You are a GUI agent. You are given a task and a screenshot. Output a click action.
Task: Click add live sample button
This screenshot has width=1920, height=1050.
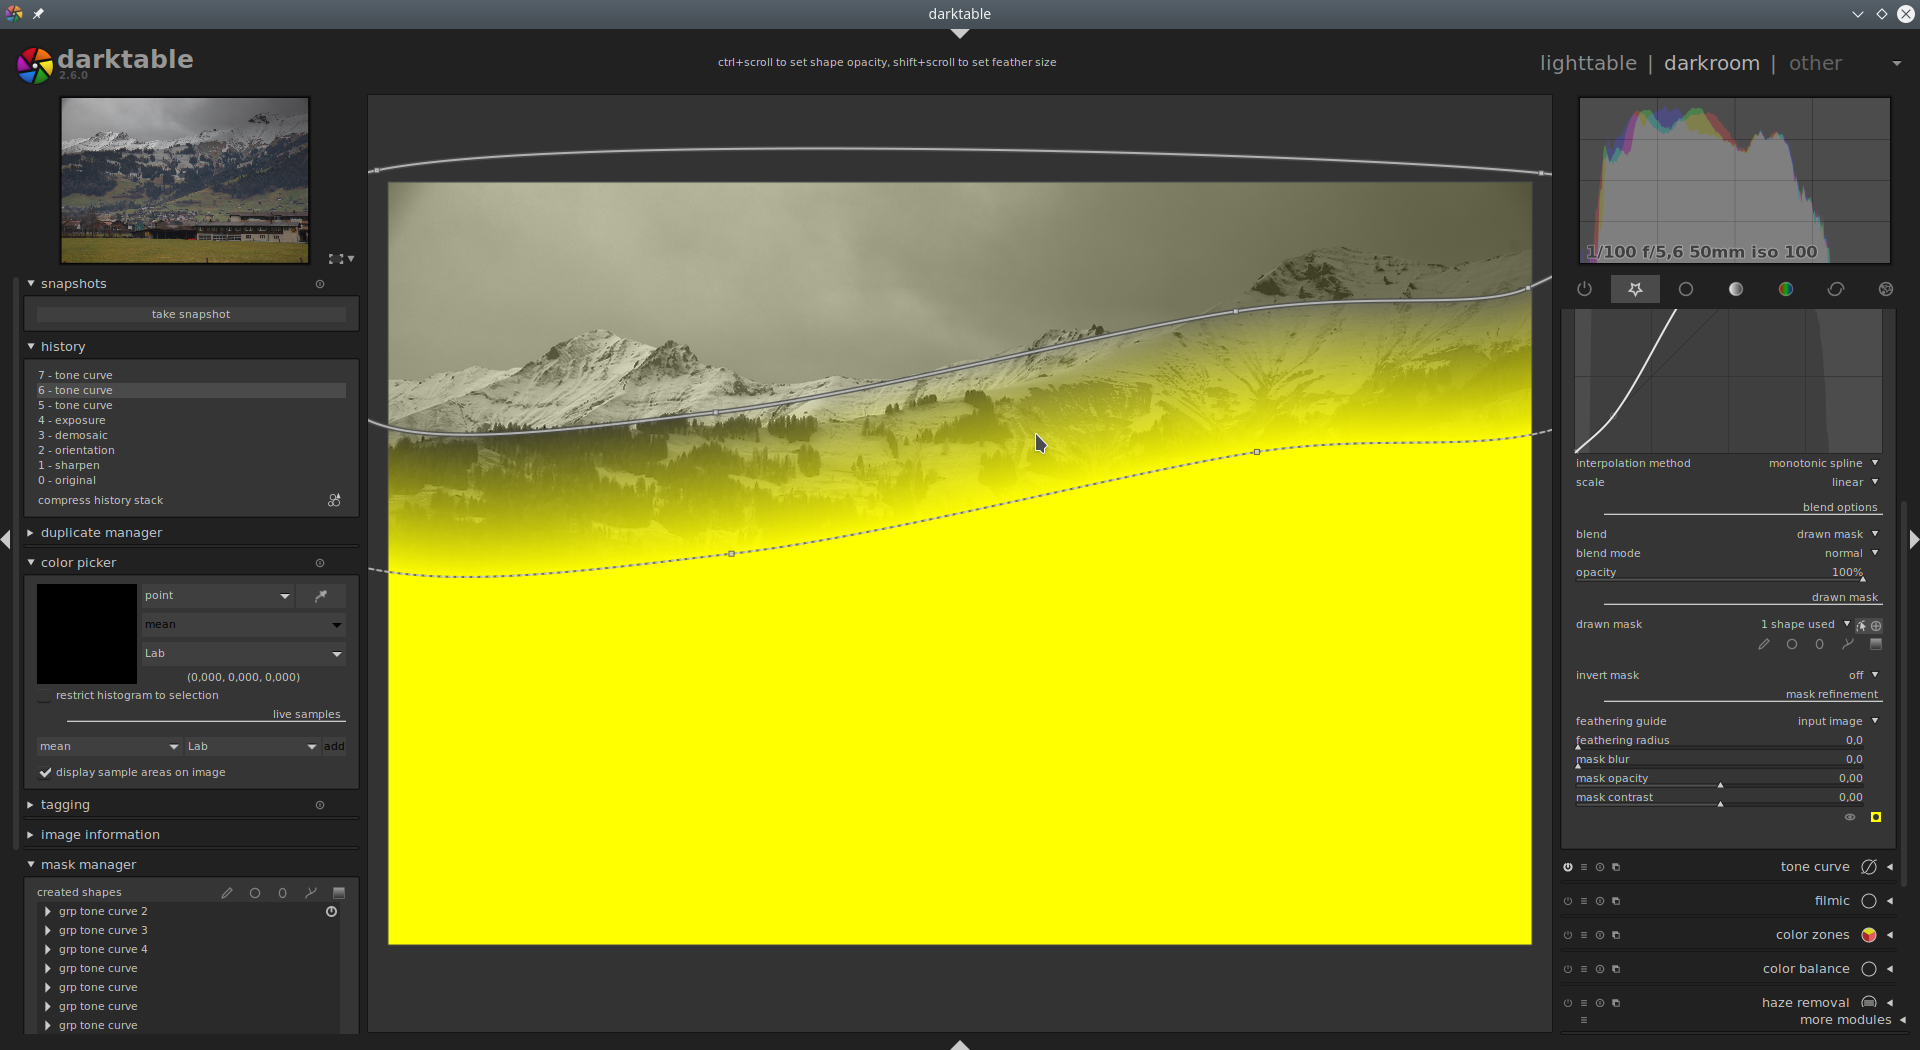[334, 747]
